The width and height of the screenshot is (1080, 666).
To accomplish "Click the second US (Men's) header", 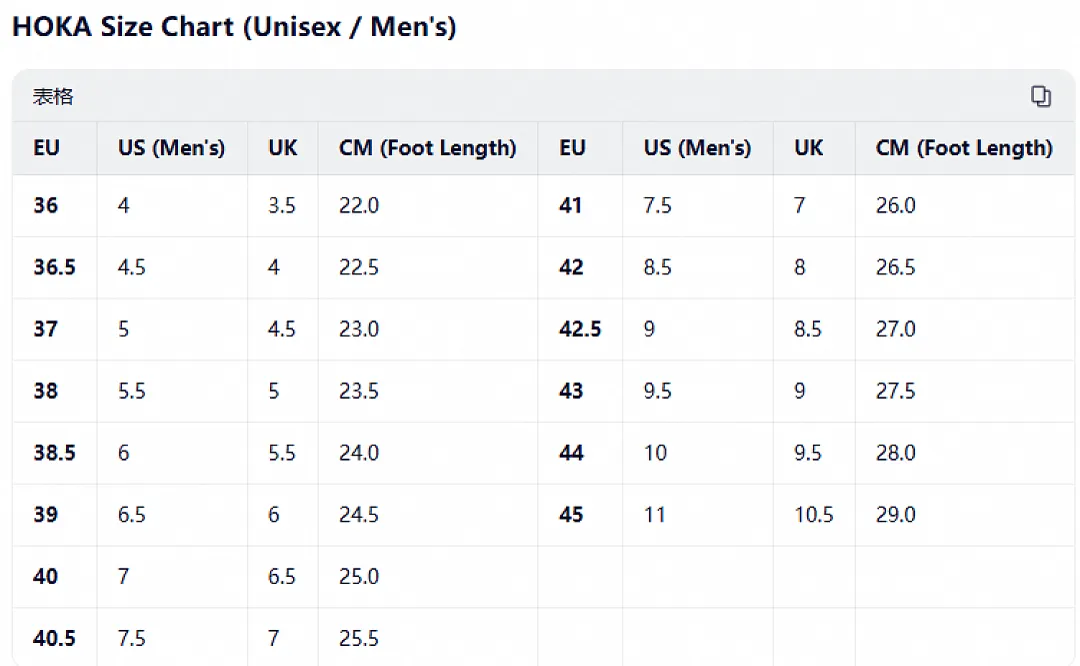I will pyautogui.click(x=697, y=147).
